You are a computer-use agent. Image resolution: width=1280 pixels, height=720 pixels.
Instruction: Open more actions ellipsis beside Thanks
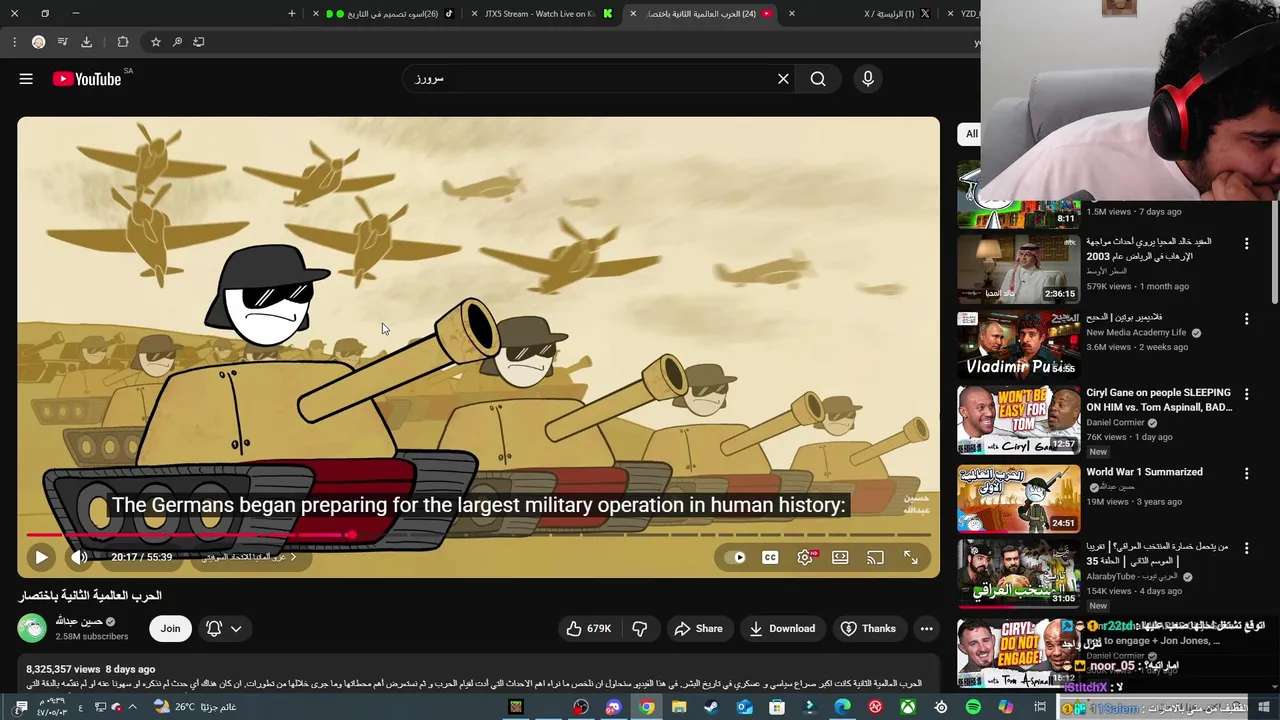point(927,628)
